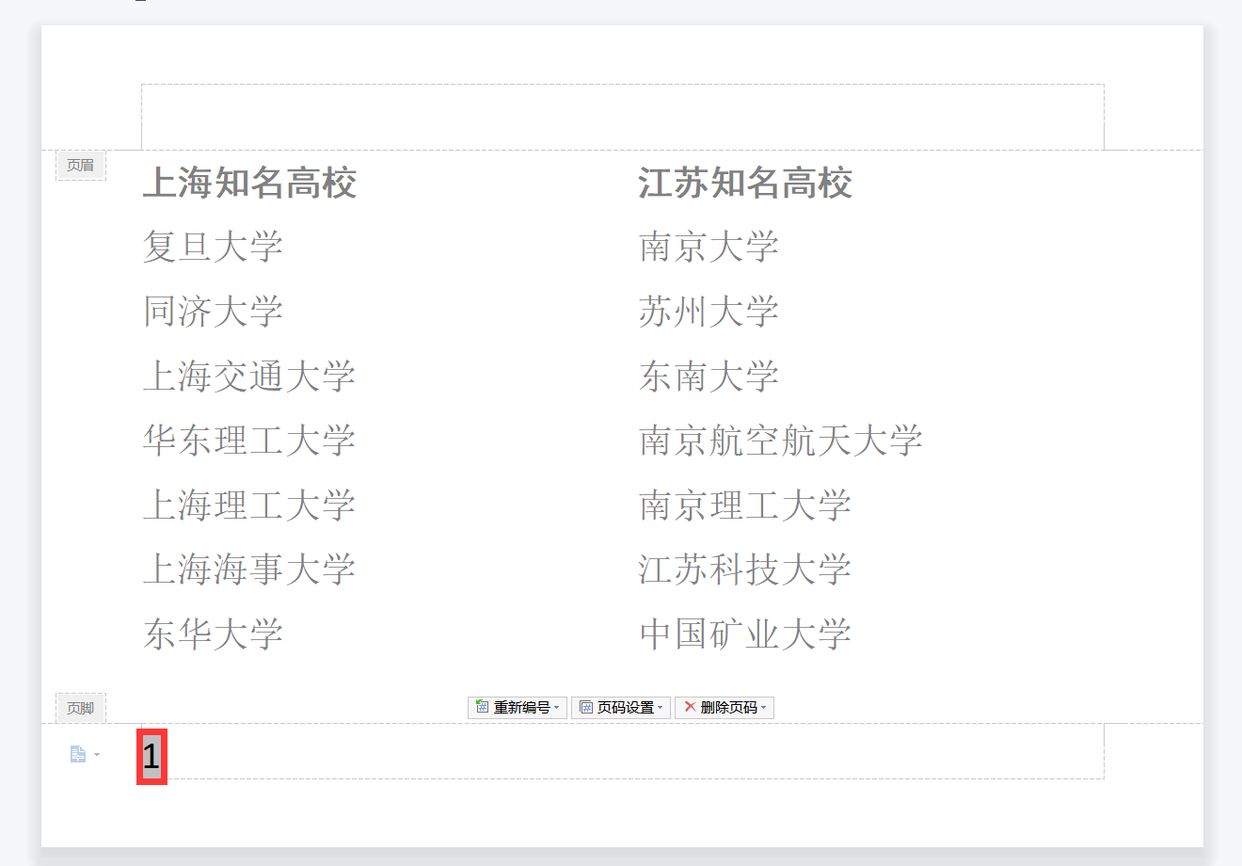Click the line 上海海事大学
This screenshot has height=866, width=1242.
point(249,570)
